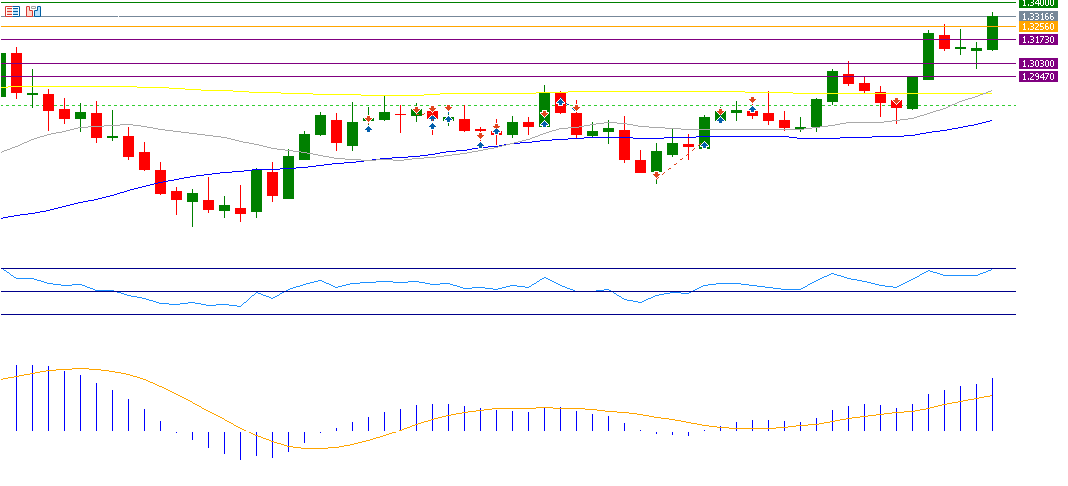This screenshot has height=486, width=1068.
Task: Select the rightmost green candlestick
Action: pyautogui.click(x=992, y=32)
